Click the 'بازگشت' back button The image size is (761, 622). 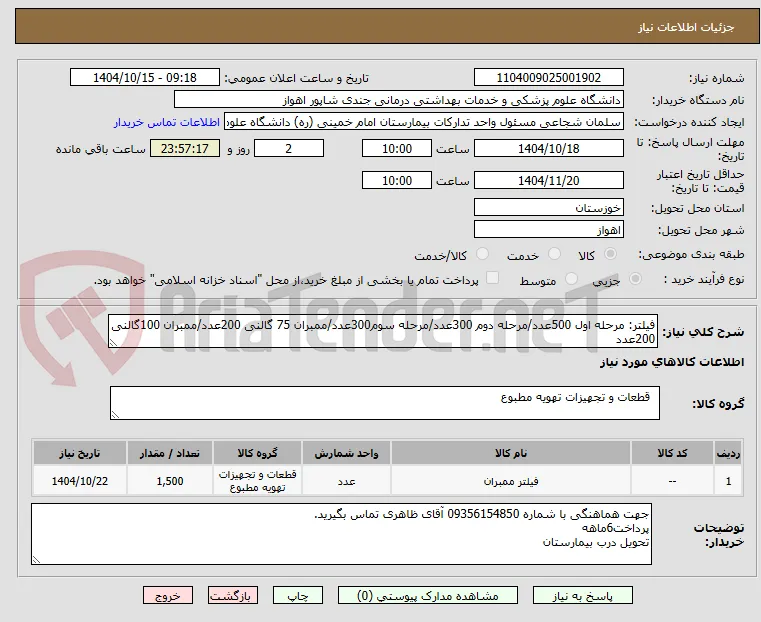coord(233,595)
